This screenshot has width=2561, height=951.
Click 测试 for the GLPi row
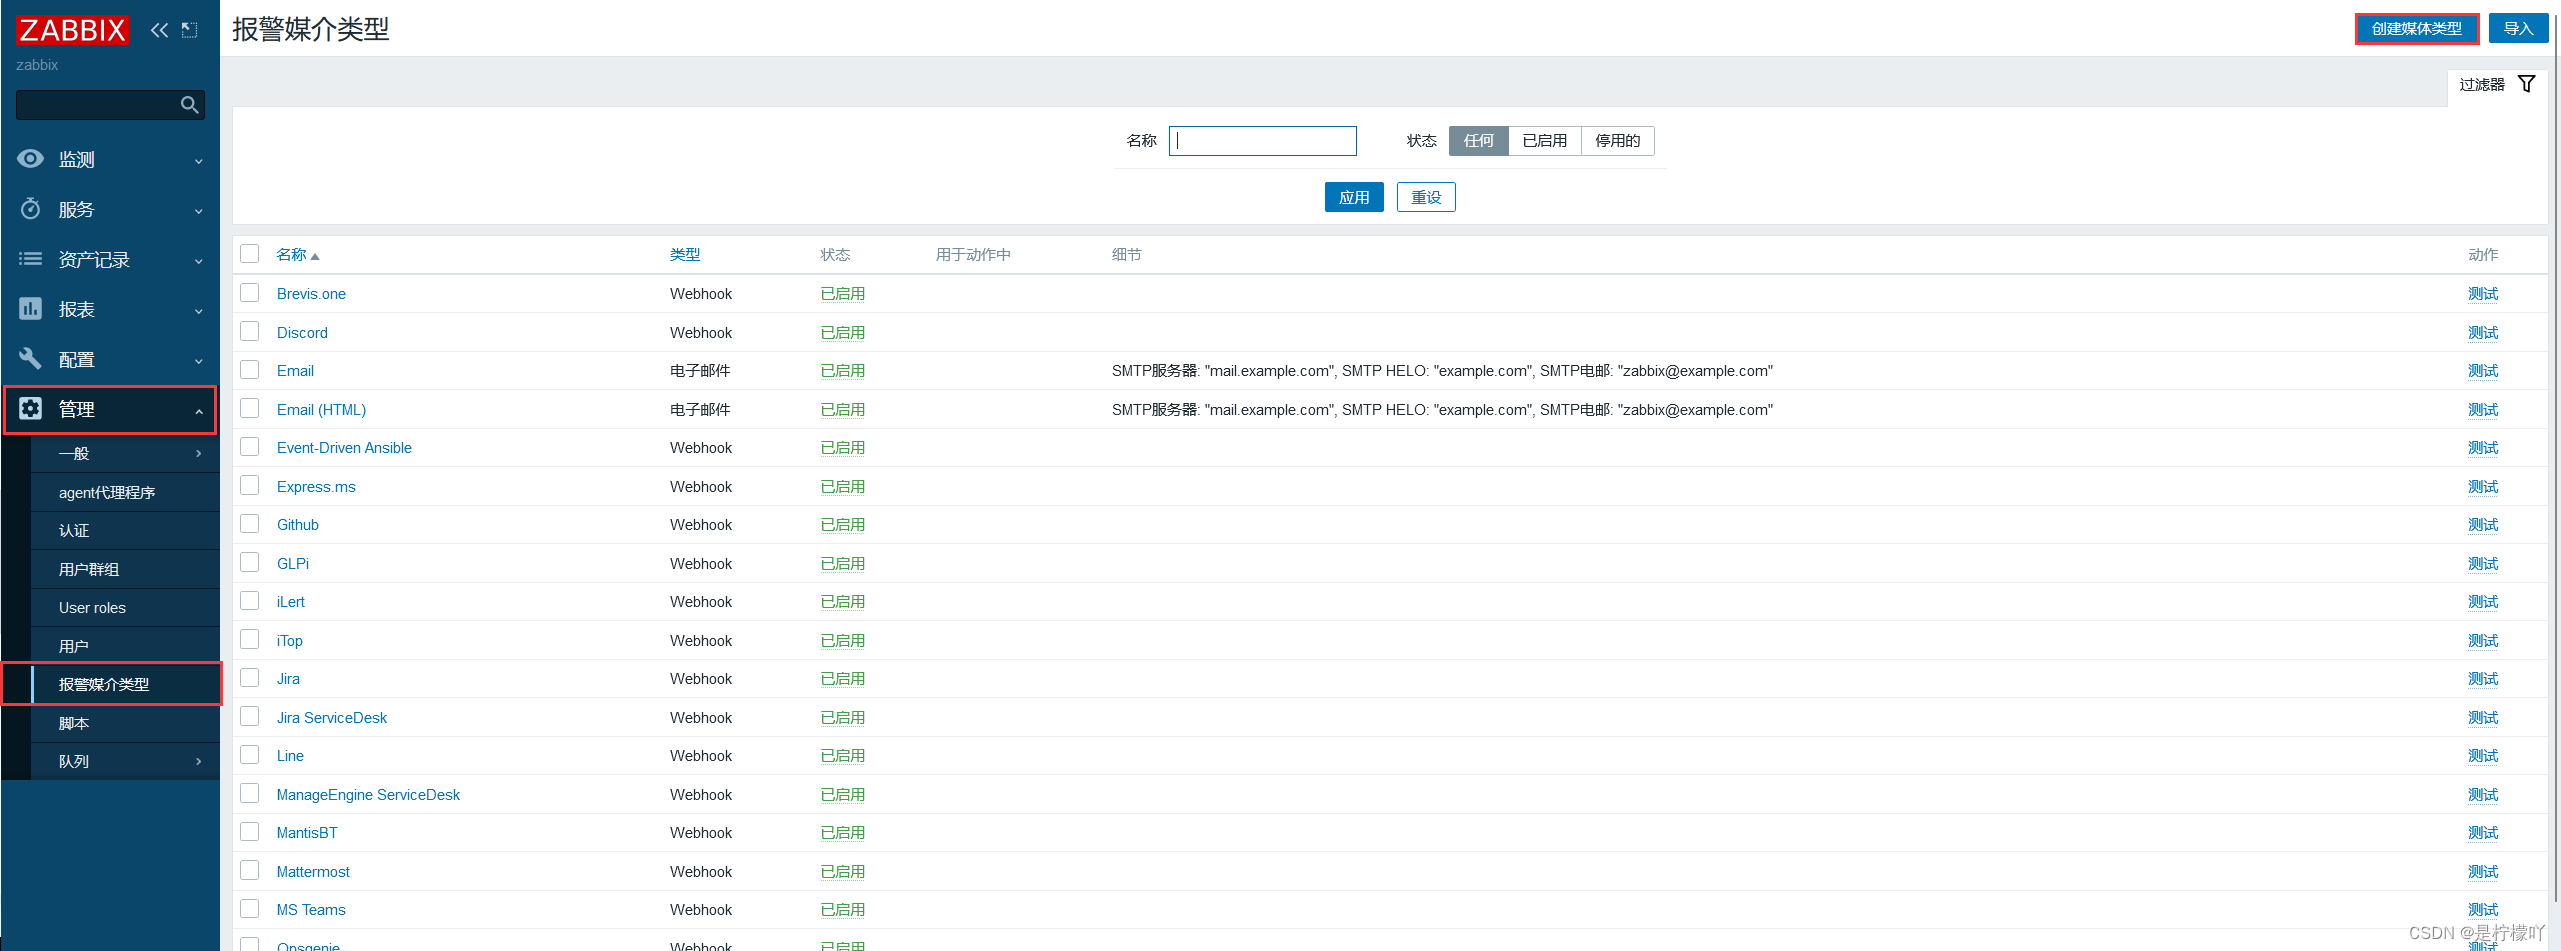2482,564
